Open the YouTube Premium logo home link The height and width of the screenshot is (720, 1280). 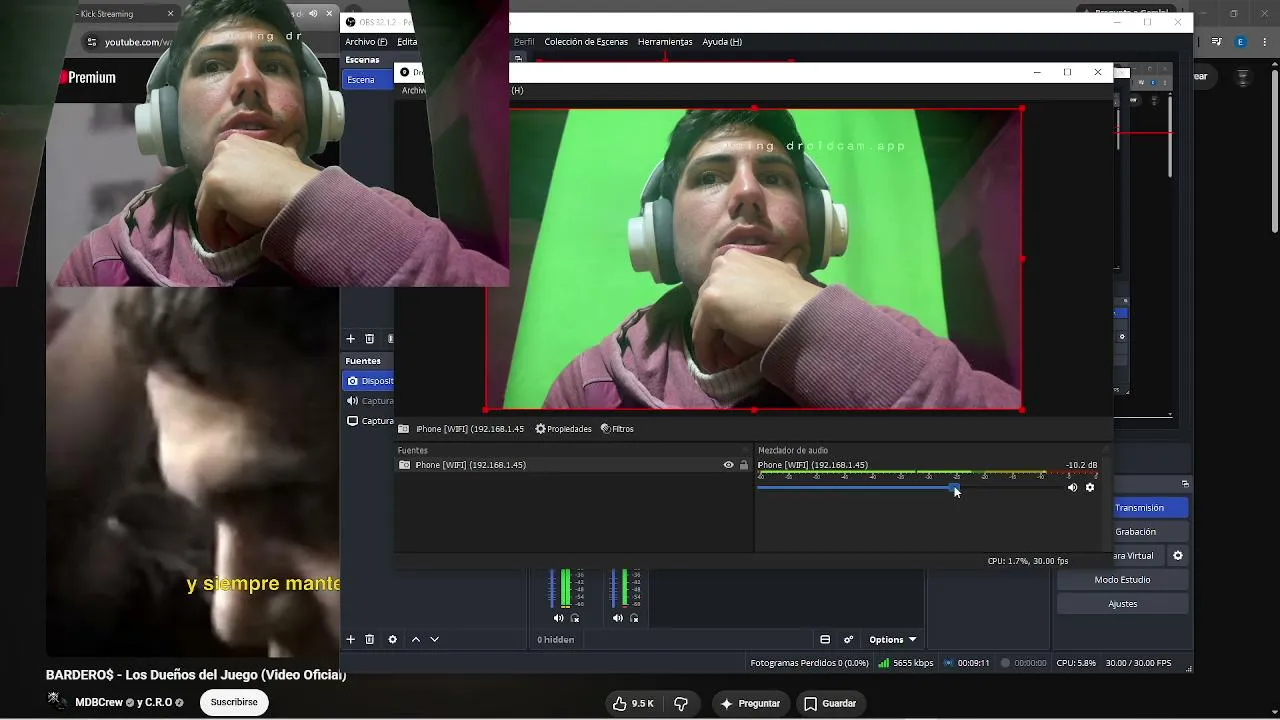click(90, 77)
